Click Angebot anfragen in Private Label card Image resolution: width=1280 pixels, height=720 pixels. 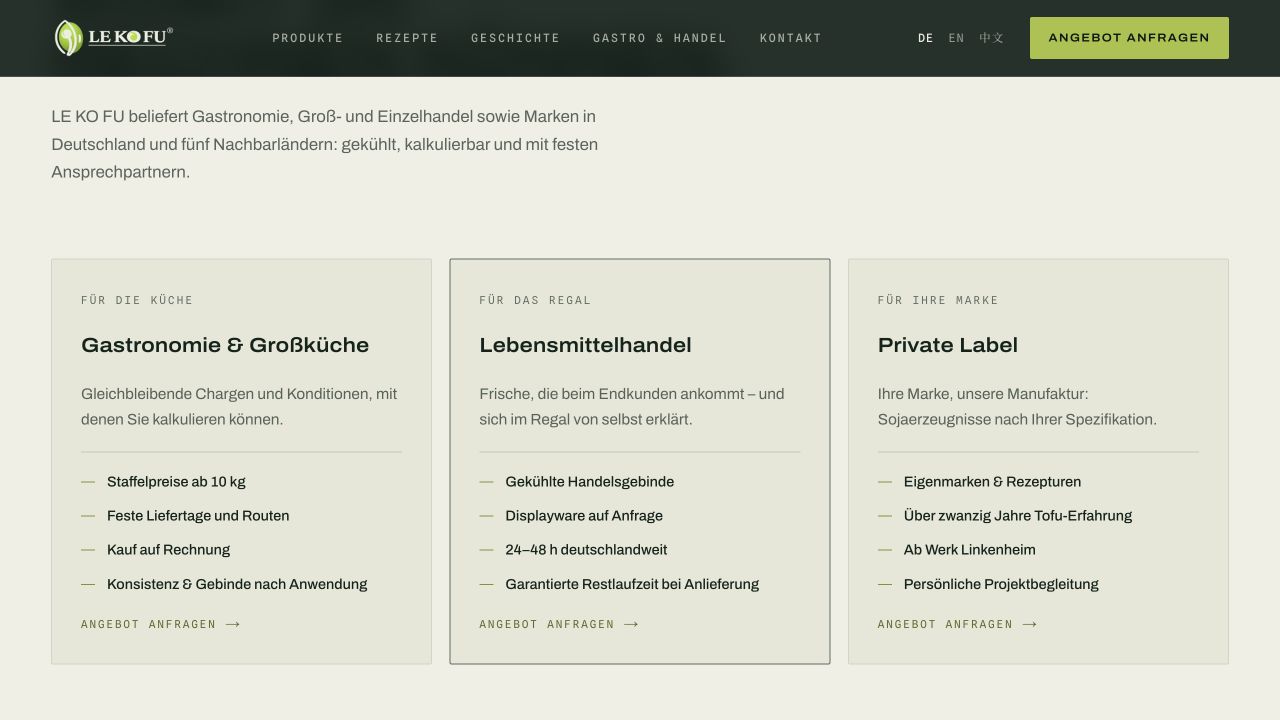pyautogui.click(x=957, y=624)
